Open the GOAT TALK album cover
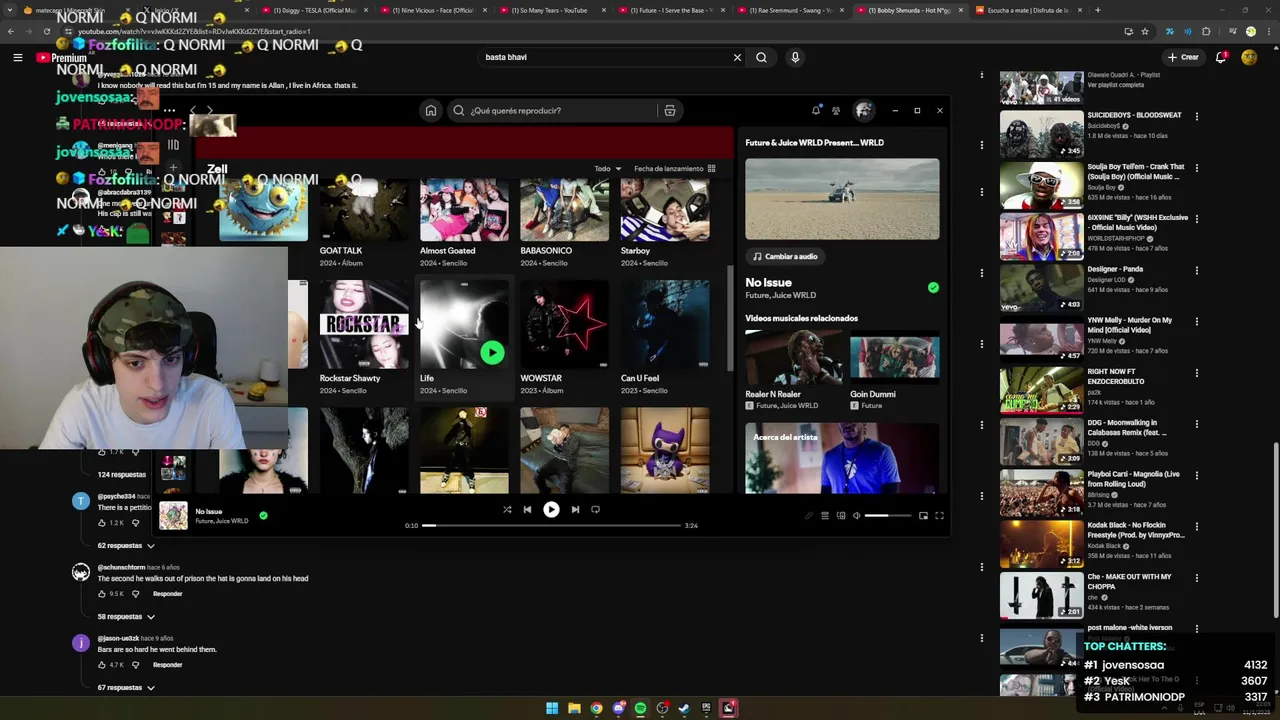 pyautogui.click(x=364, y=211)
